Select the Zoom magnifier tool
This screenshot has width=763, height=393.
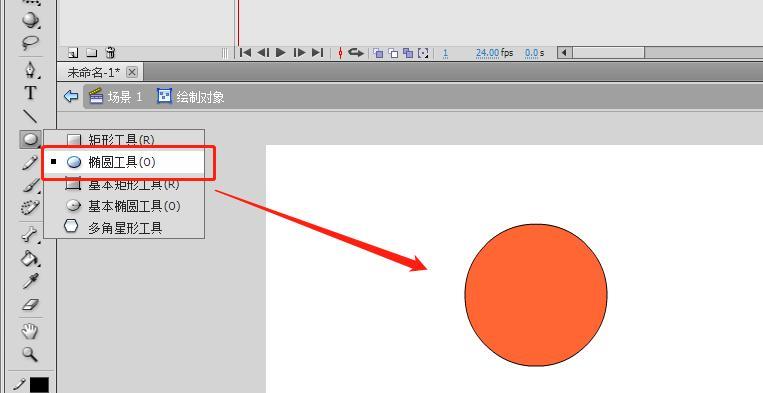coord(30,354)
